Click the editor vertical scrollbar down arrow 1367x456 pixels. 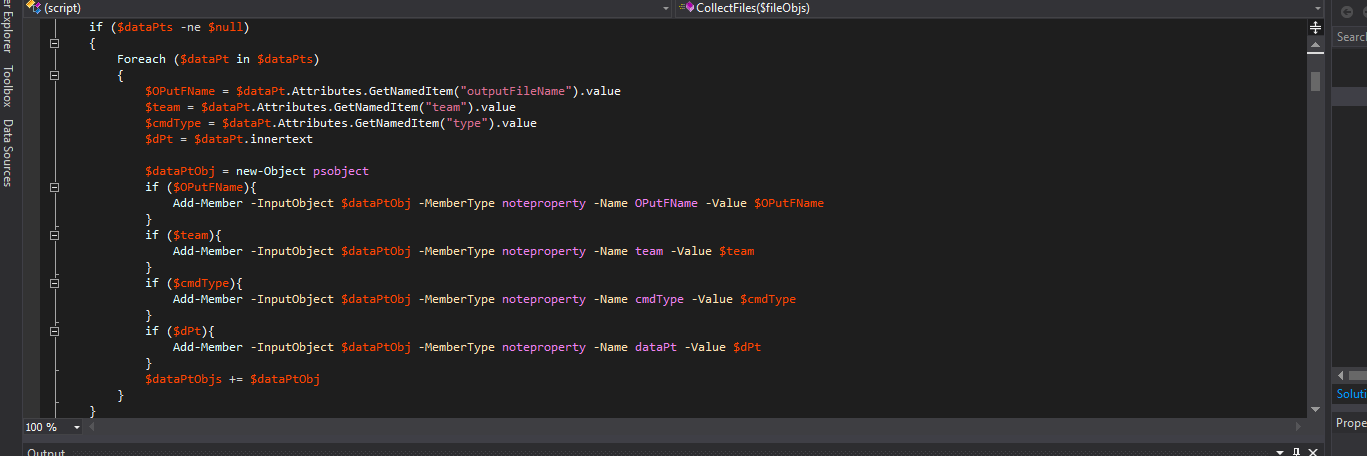tap(1315, 409)
